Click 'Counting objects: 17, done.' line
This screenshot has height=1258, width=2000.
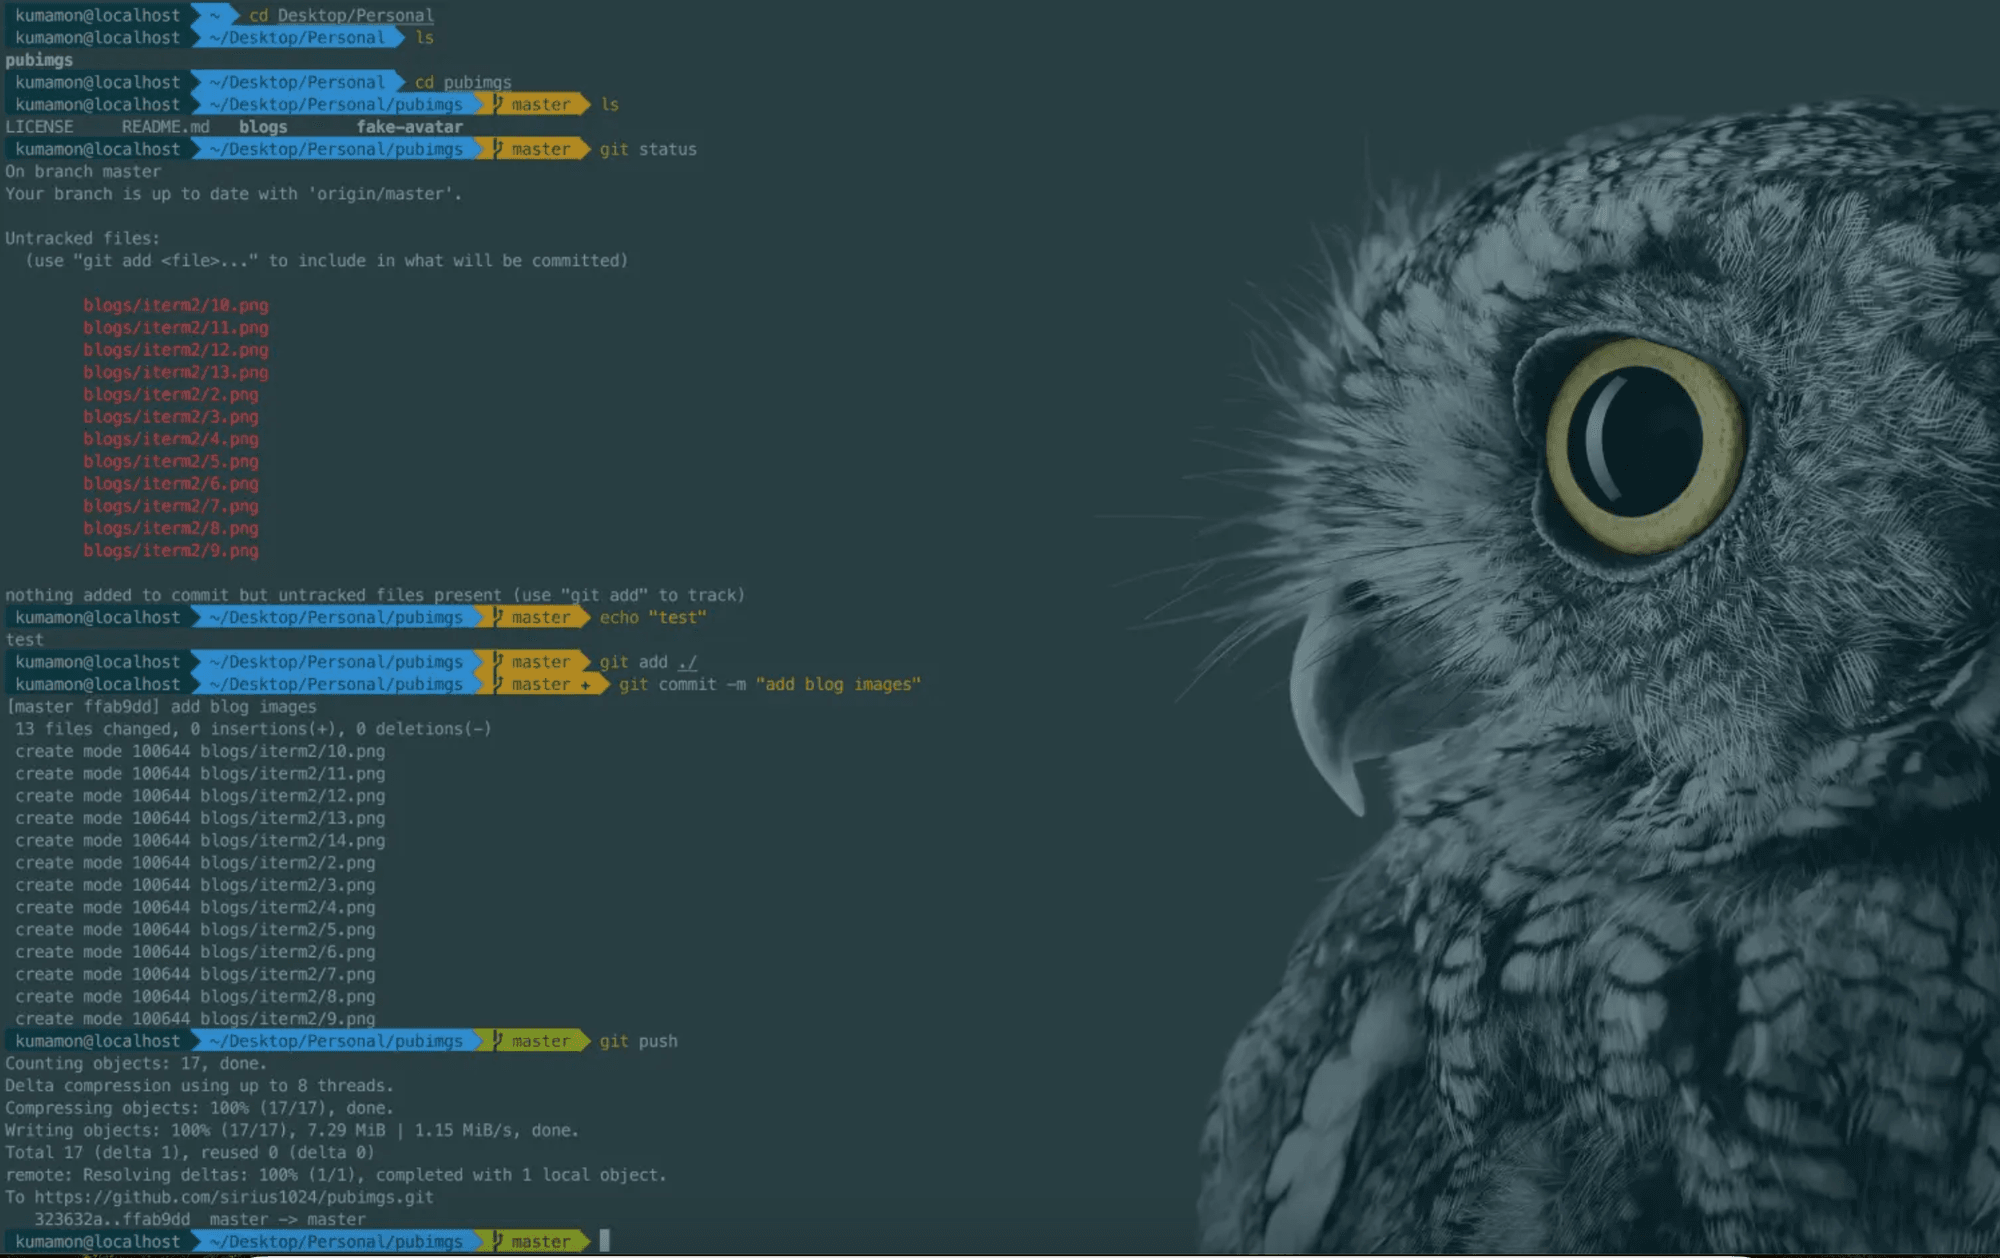pyautogui.click(x=136, y=1063)
